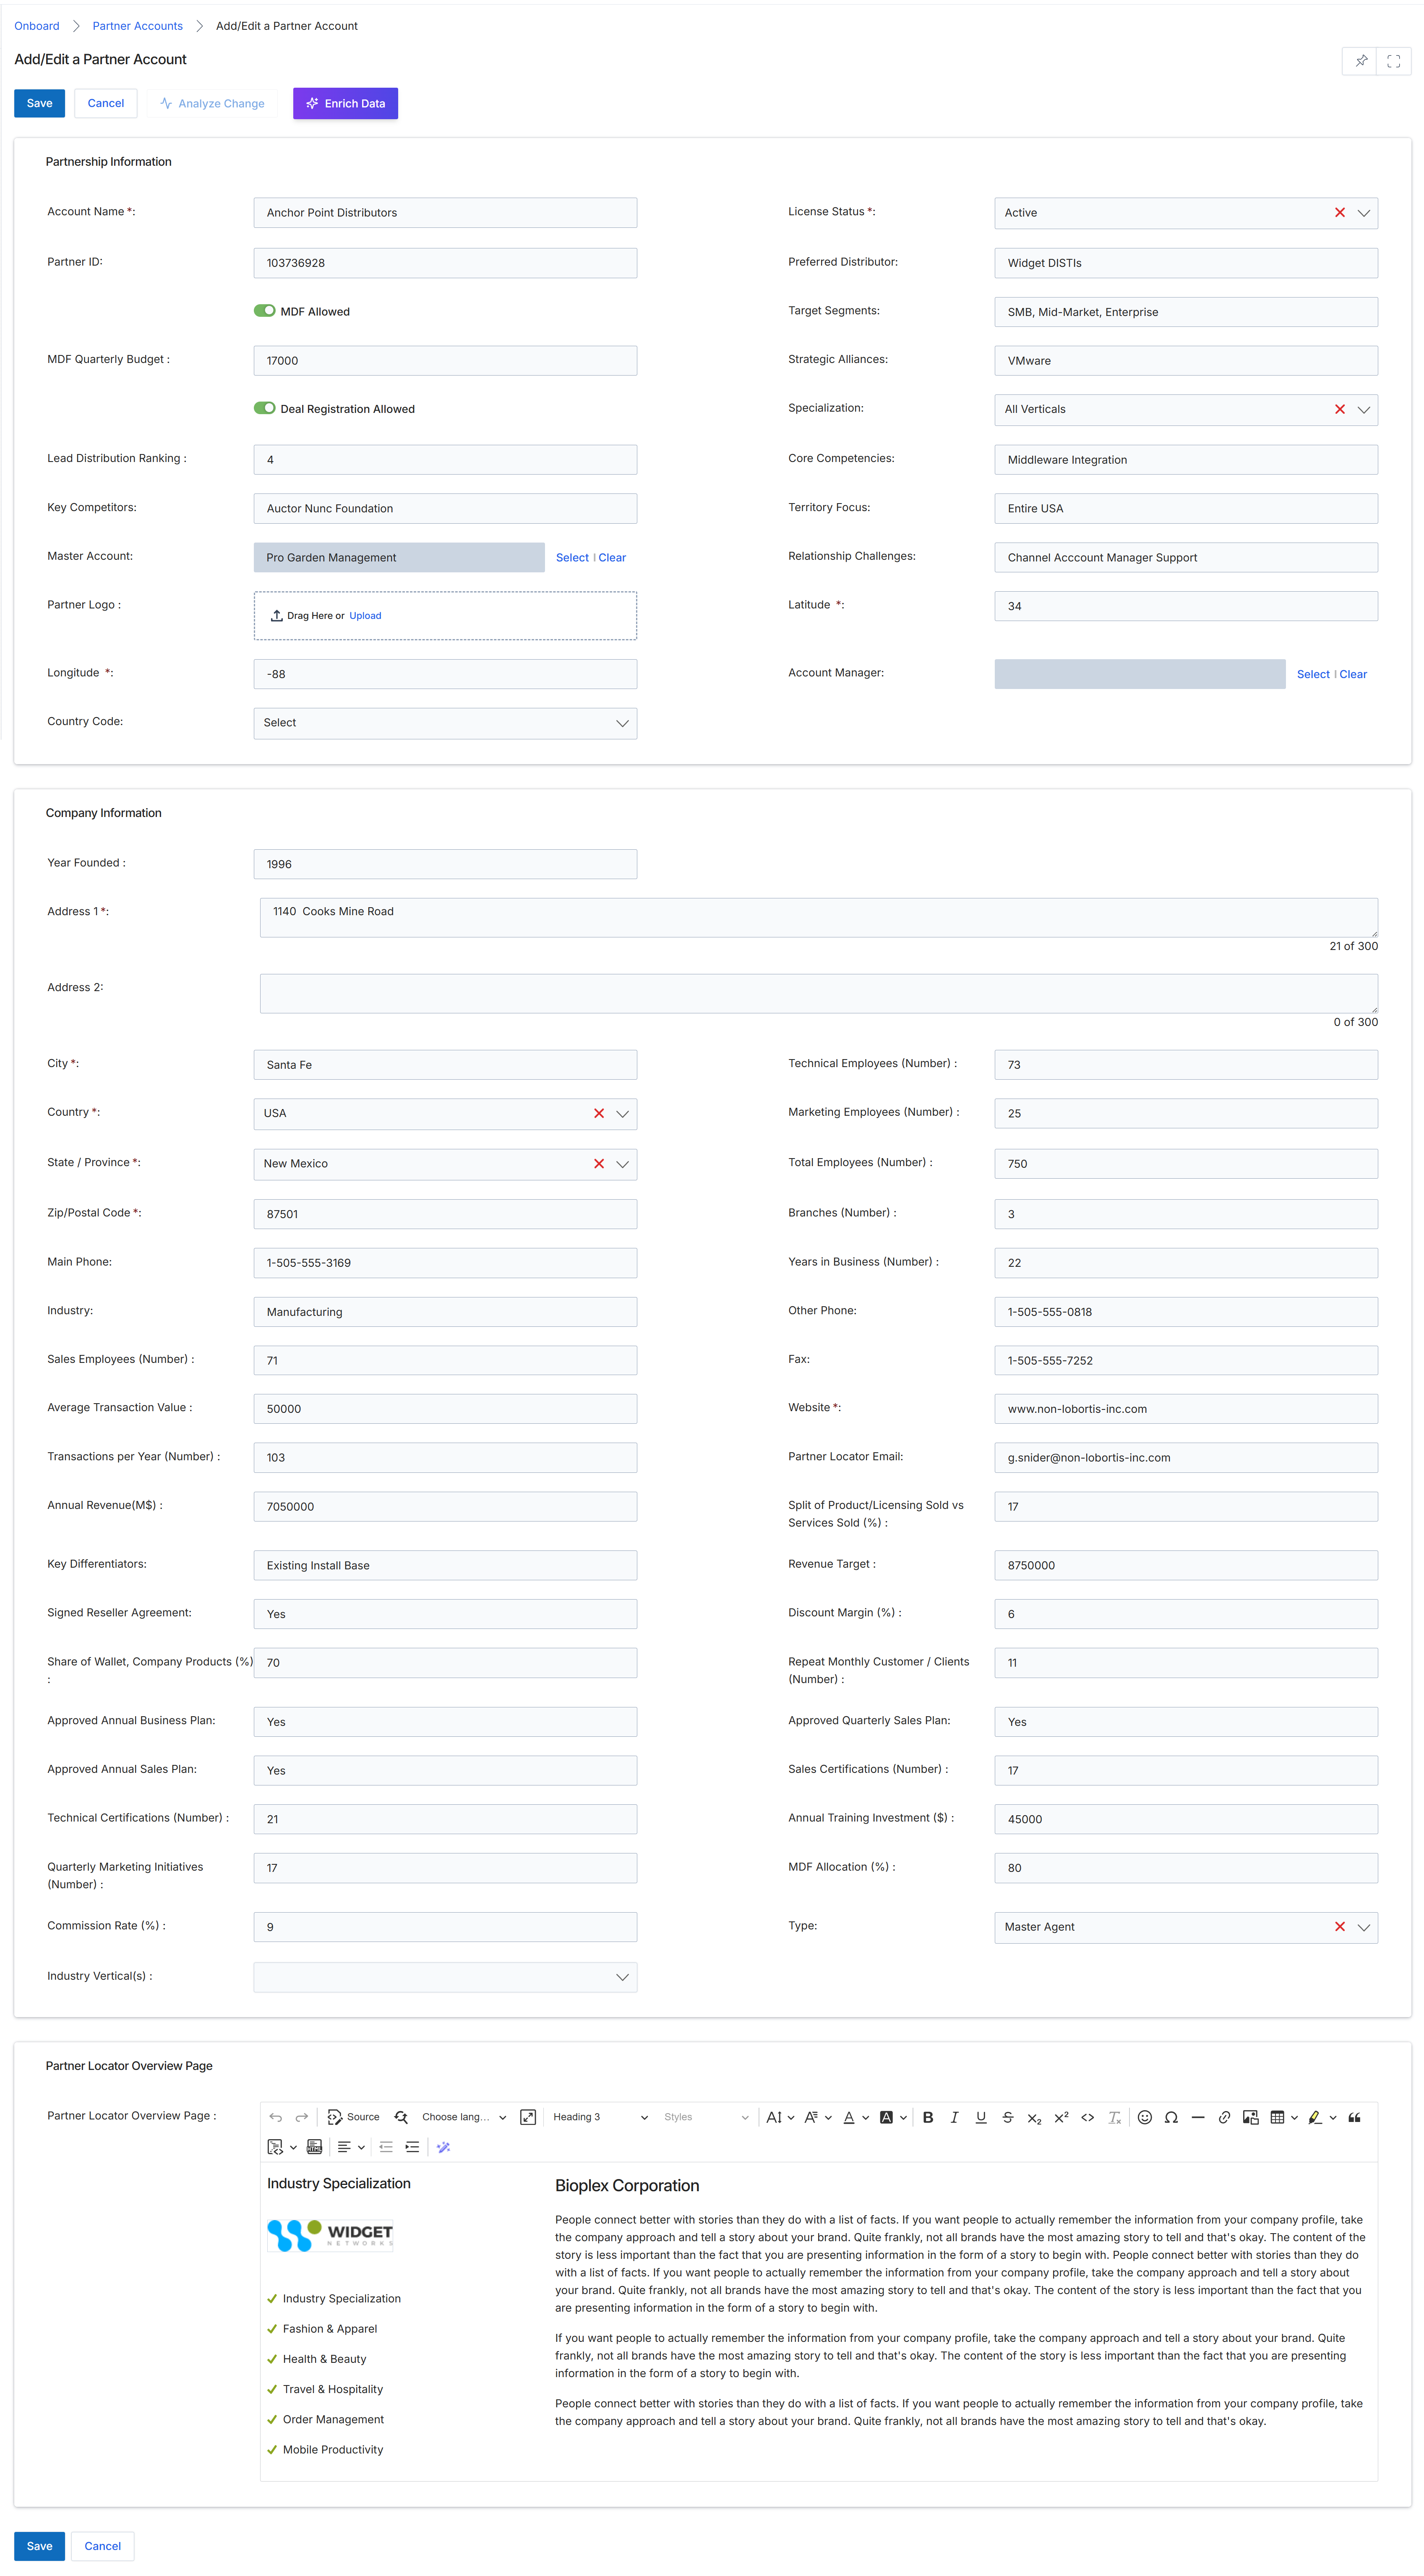Apply italic formatting in editor
1424x2576 pixels.
coord(954,2117)
